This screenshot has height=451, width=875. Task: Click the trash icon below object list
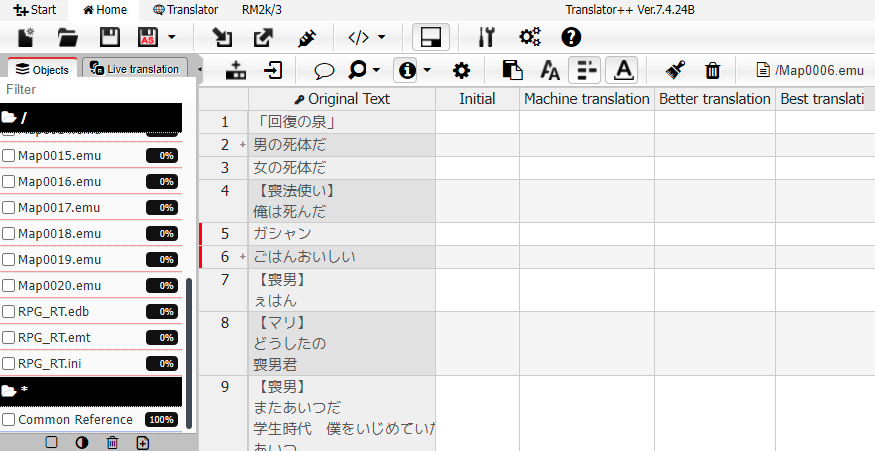tap(112, 443)
